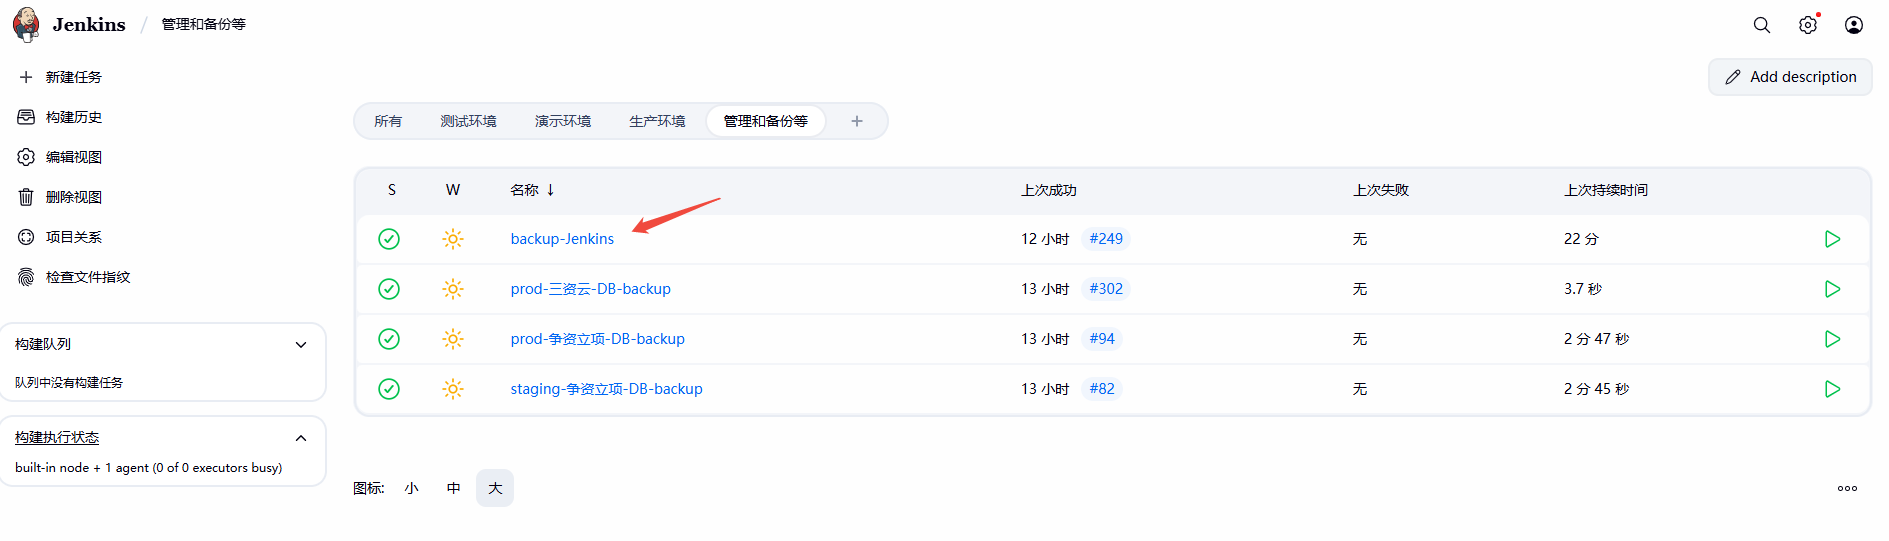Viewport: 1889px width, 541px height.
Task: Switch to the 所有 tab
Action: 388,121
